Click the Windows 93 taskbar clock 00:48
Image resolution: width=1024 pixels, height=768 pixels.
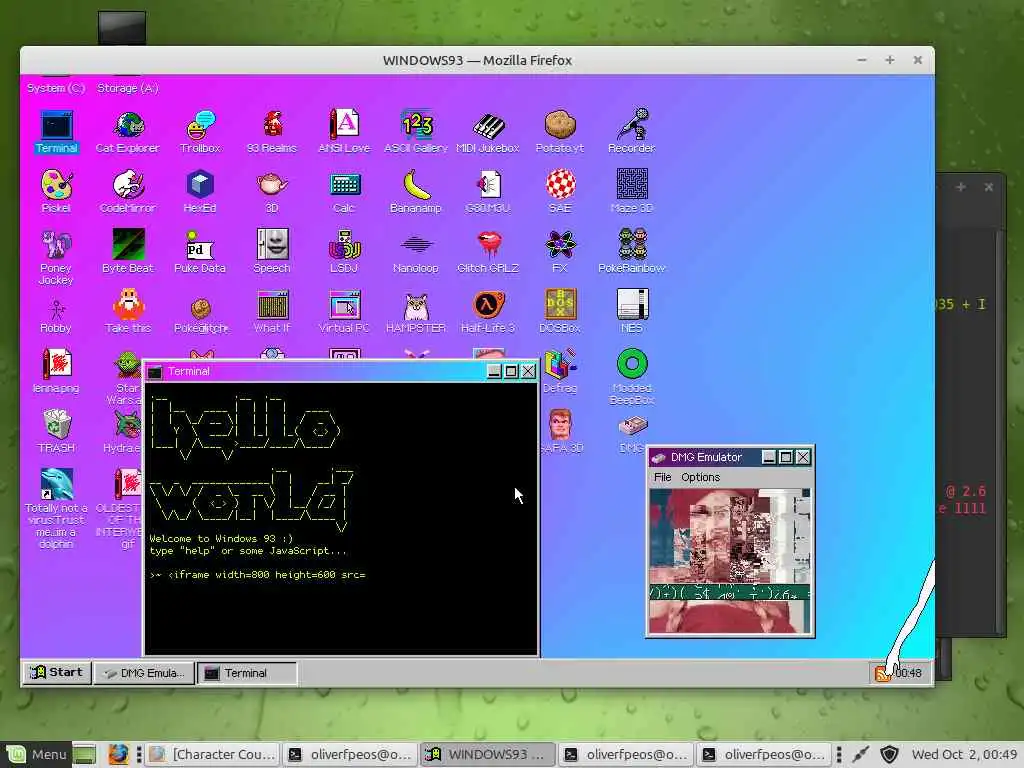click(908, 673)
